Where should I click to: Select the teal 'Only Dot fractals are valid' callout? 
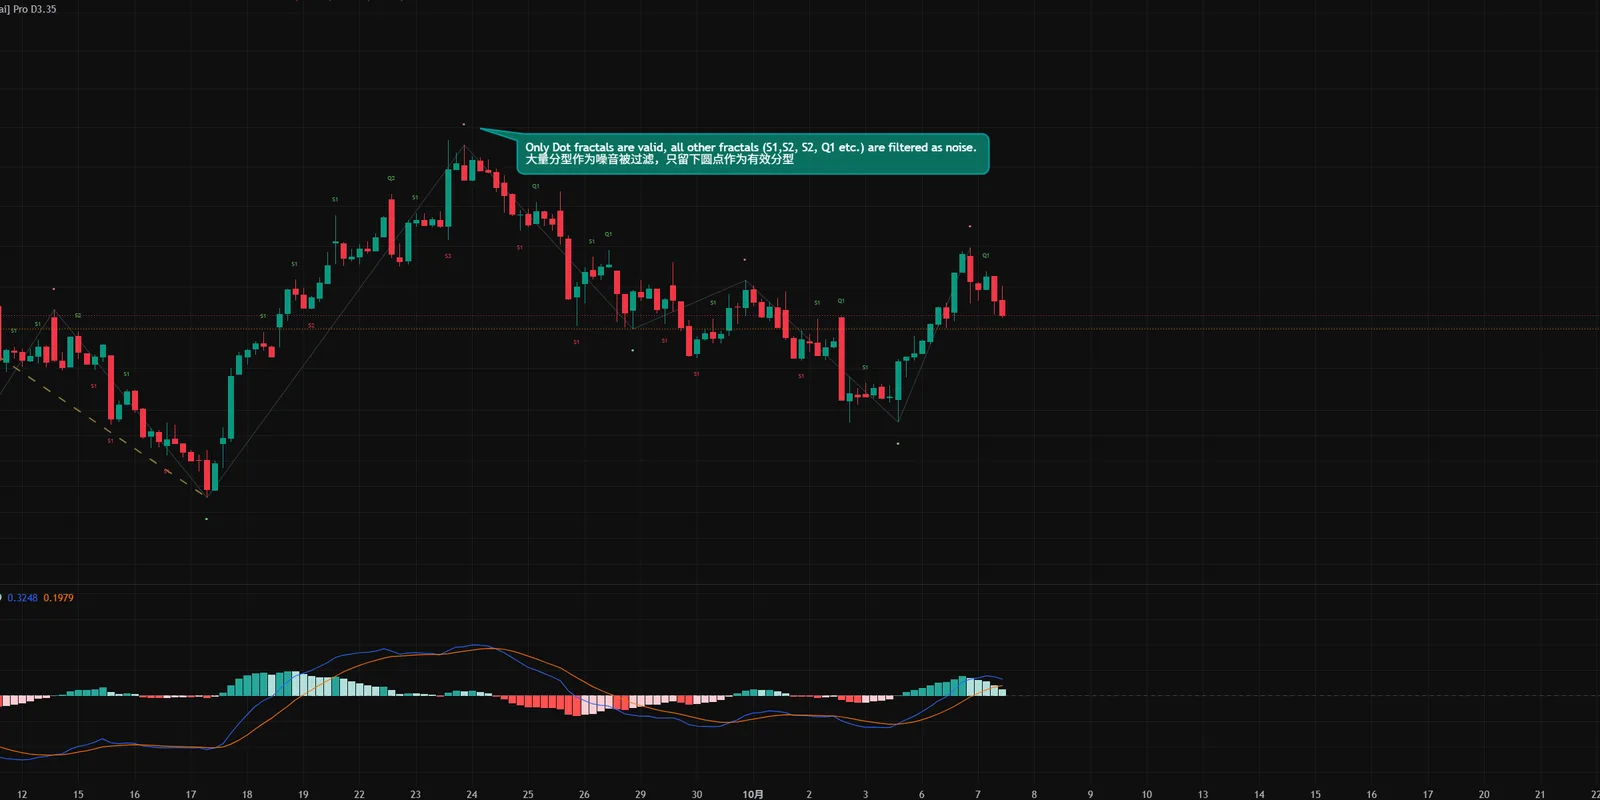(x=752, y=153)
